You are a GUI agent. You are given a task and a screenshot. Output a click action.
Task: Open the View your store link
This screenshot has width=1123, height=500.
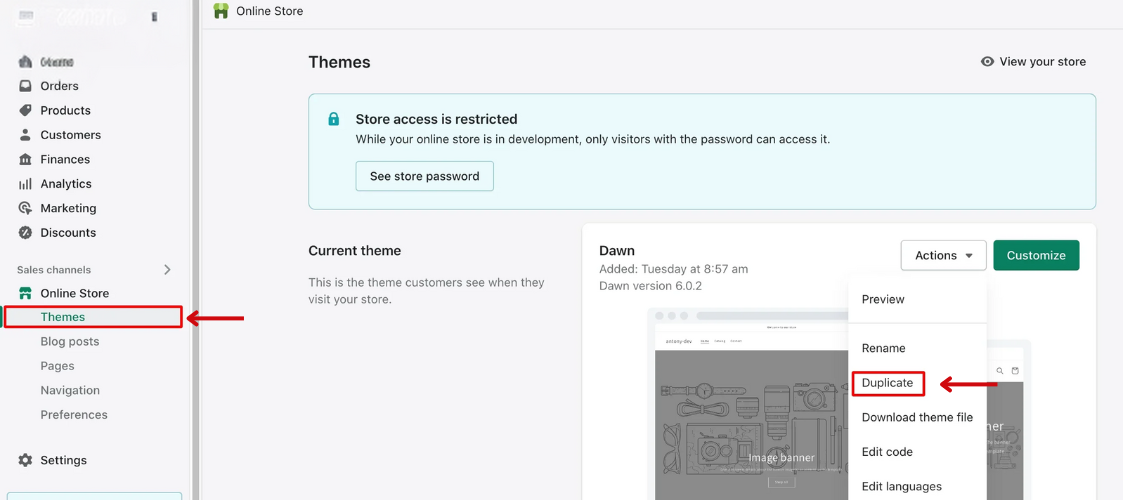click(x=1033, y=62)
